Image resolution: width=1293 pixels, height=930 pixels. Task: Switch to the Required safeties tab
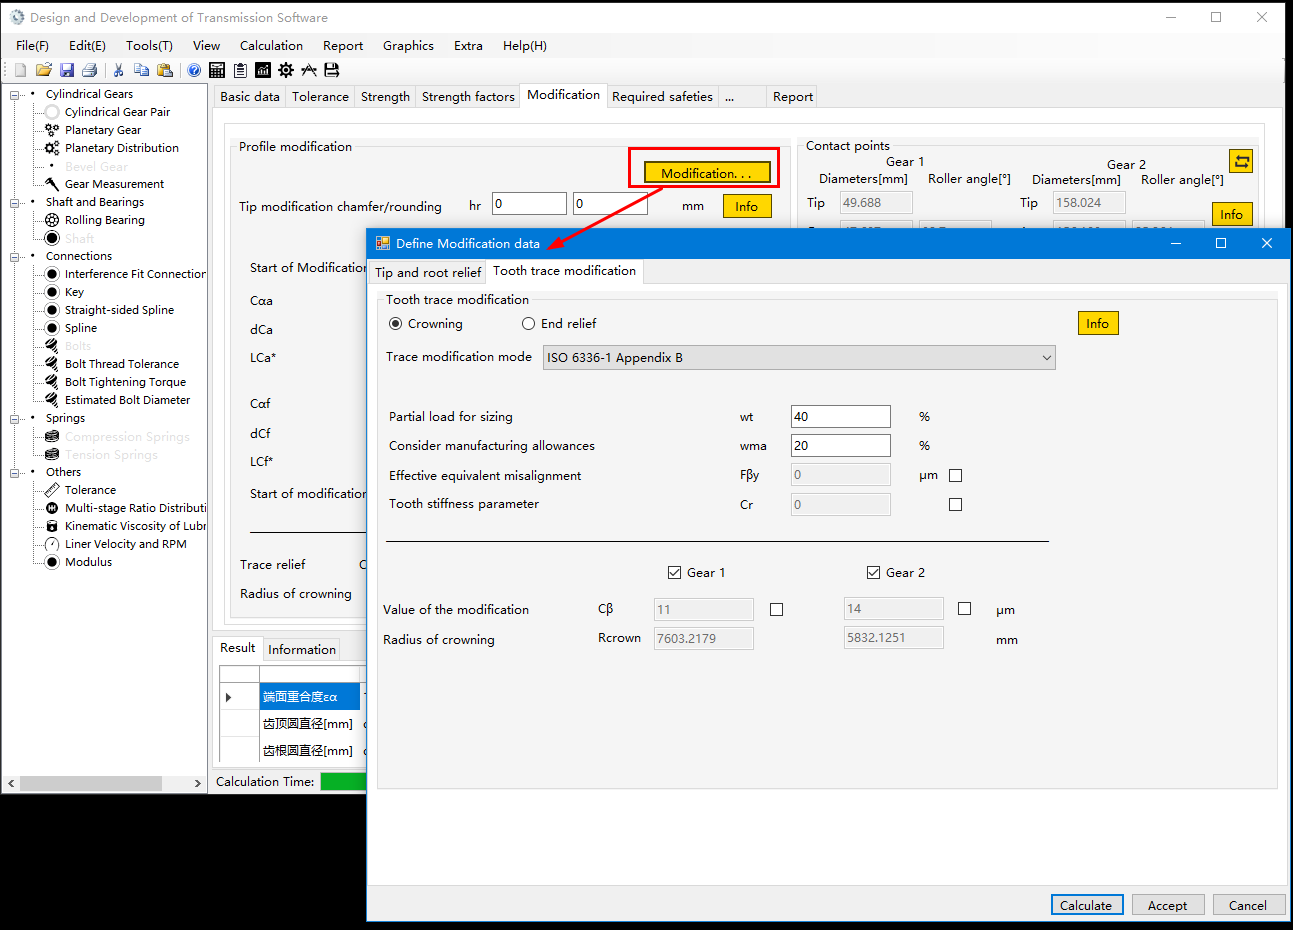(662, 97)
